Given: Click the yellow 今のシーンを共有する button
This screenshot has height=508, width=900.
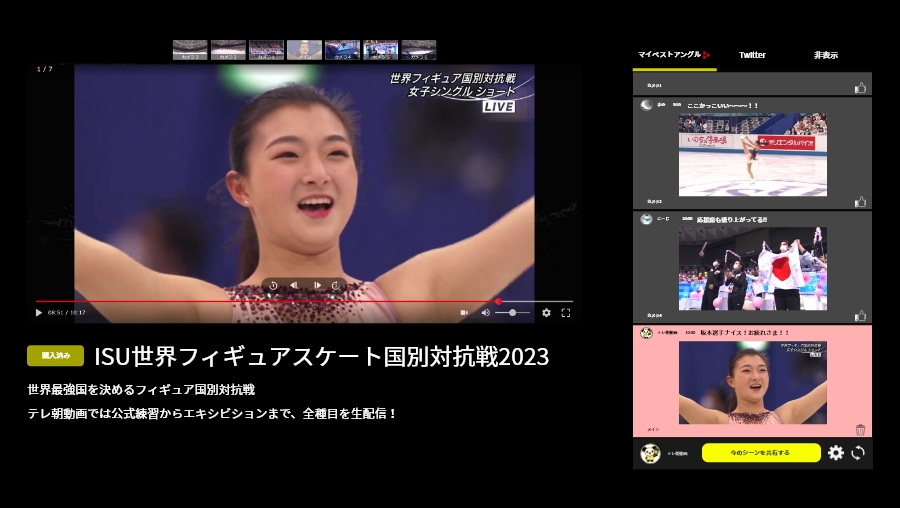Looking at the screenshot, I should 761,453.
